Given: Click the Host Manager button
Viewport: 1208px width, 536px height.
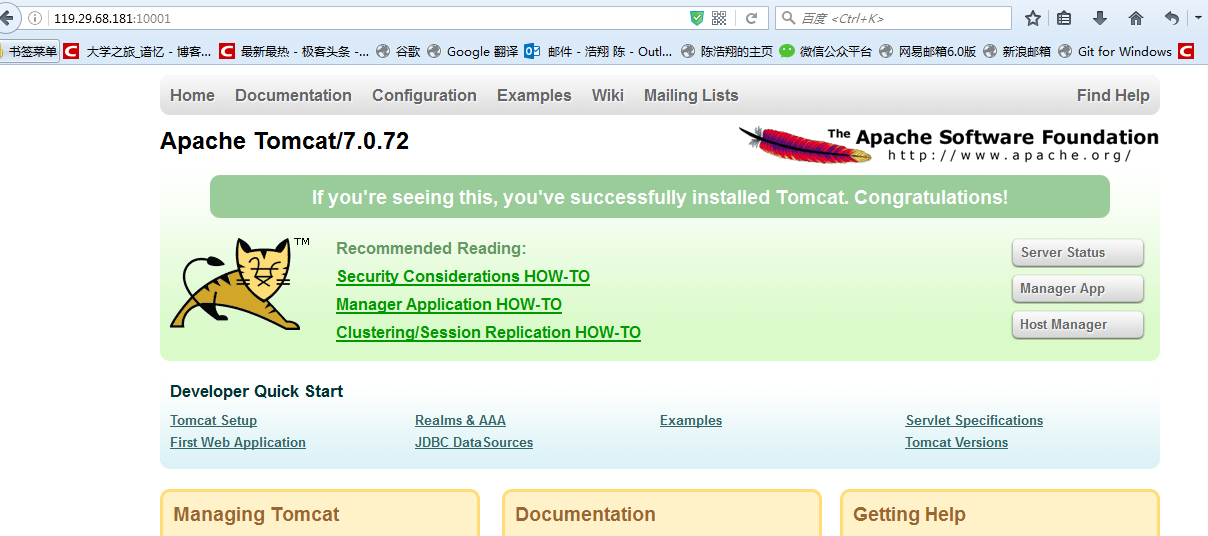Looking at the screenshot, I should pyautogui.click(x=1077, y=325).
